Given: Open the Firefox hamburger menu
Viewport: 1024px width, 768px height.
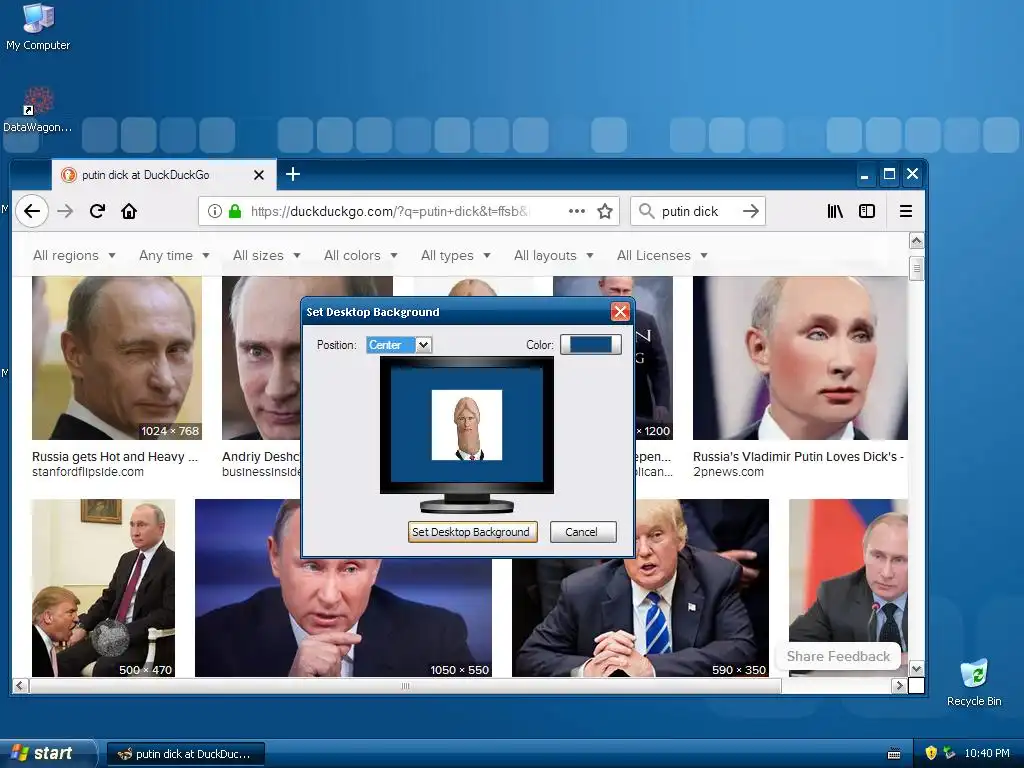Looking at the screenshot, I should coord(905,211).
